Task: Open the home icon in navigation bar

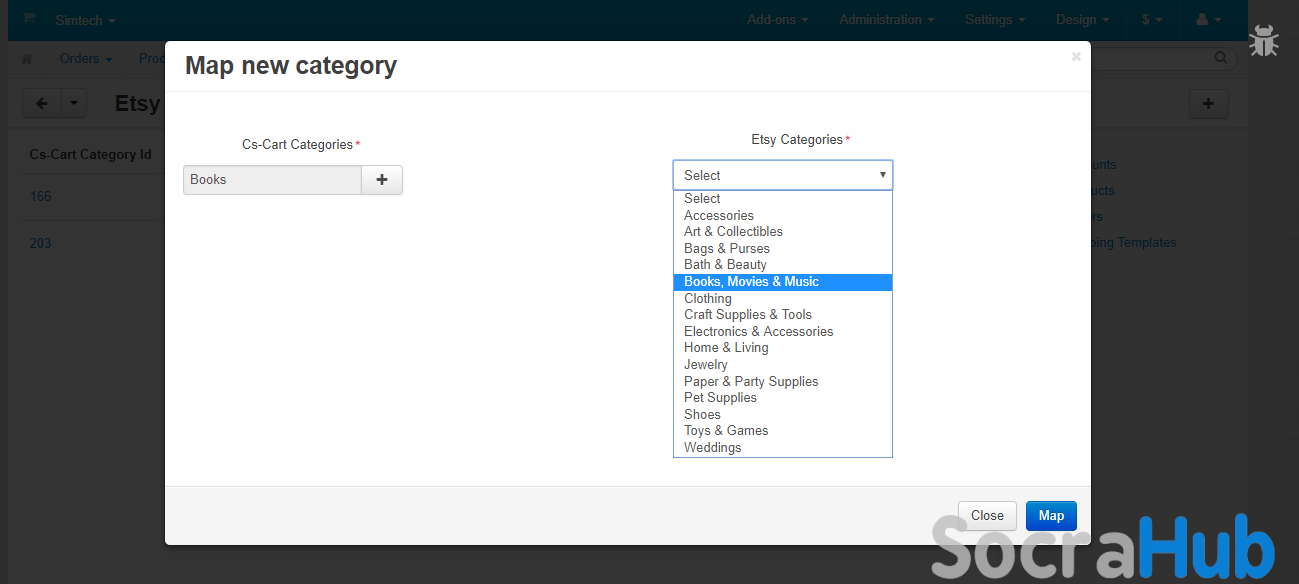Action: click(x=27, y=59)
